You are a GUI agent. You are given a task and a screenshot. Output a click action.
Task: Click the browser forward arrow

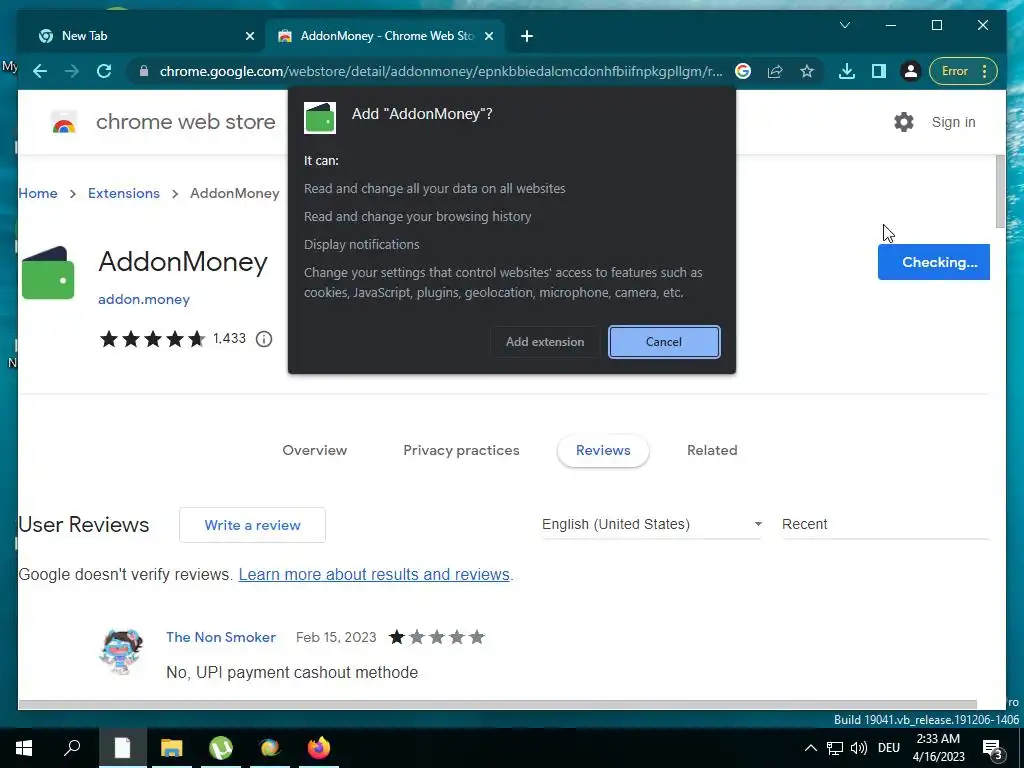[x=71, y=71]
